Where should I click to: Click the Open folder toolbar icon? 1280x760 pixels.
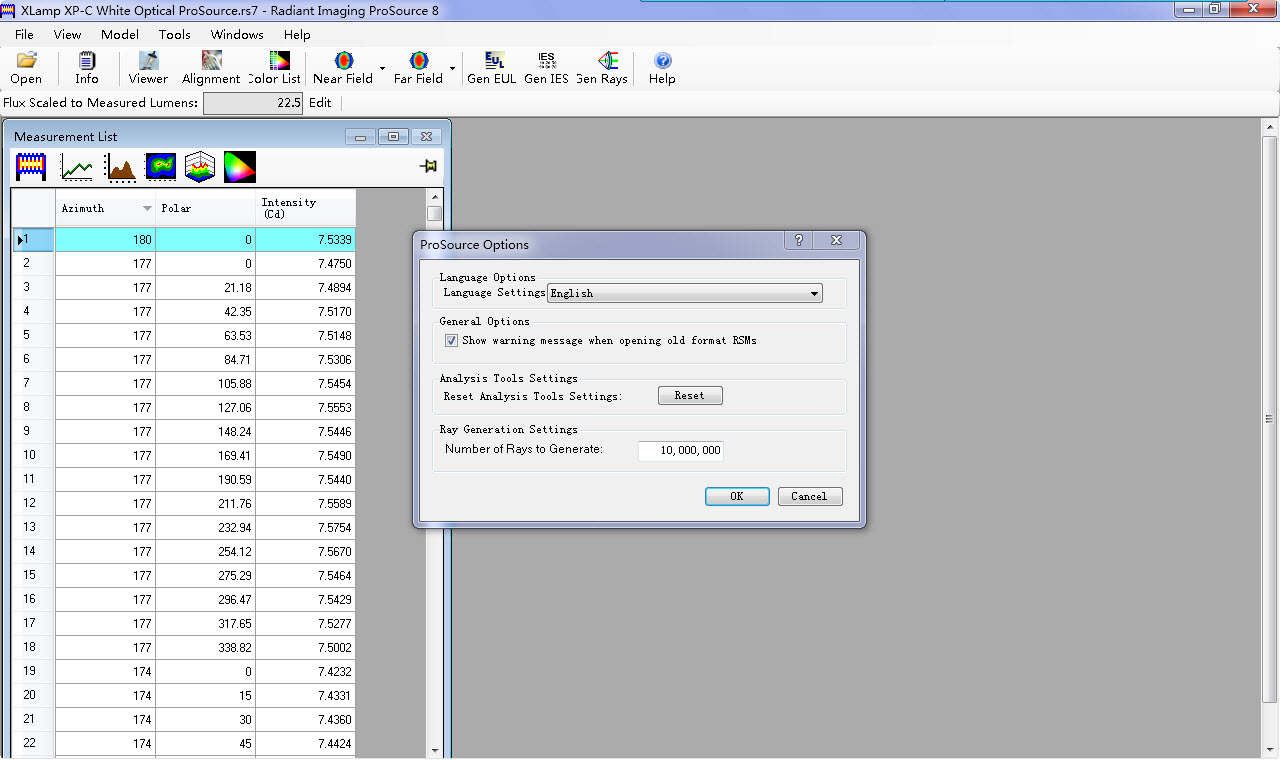(26, 68)
